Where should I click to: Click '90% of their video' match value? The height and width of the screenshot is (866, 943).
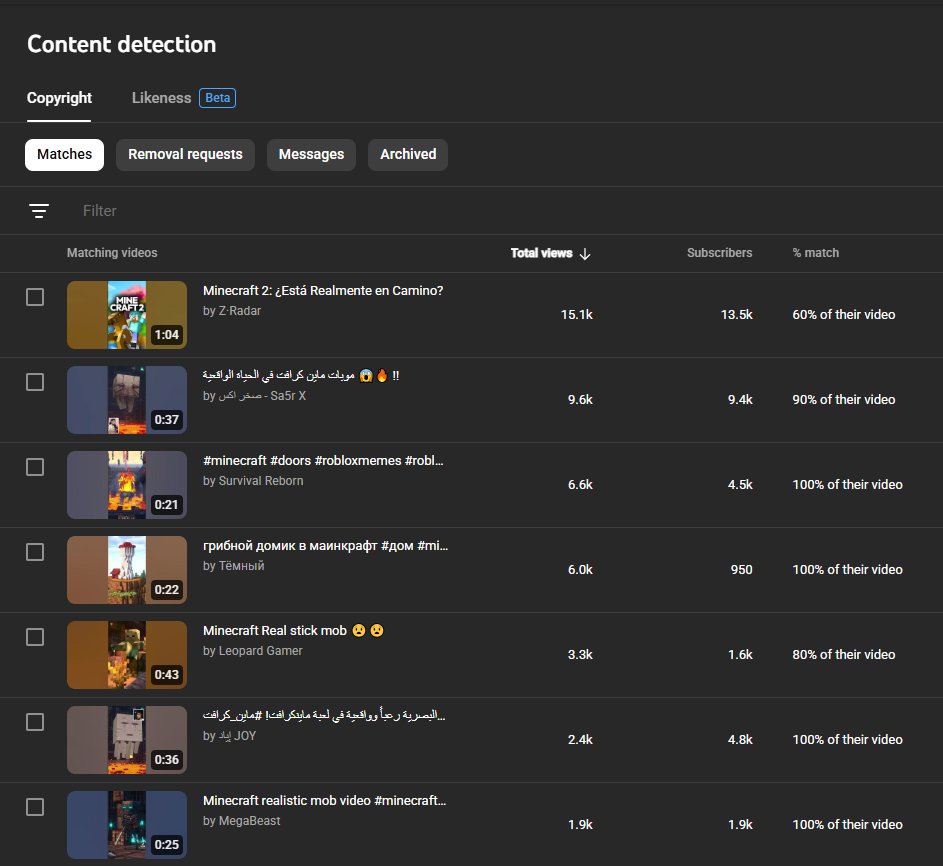coord(843,399)
